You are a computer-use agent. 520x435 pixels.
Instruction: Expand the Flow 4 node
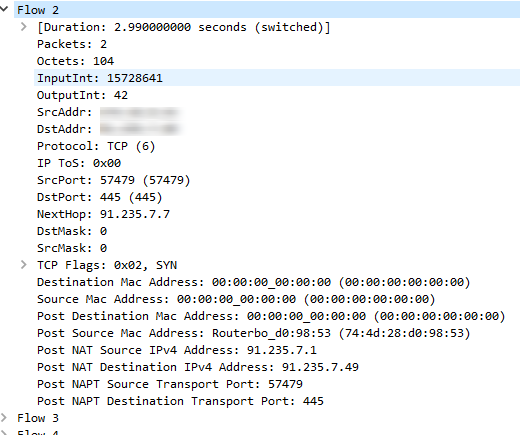pos(4,432)
